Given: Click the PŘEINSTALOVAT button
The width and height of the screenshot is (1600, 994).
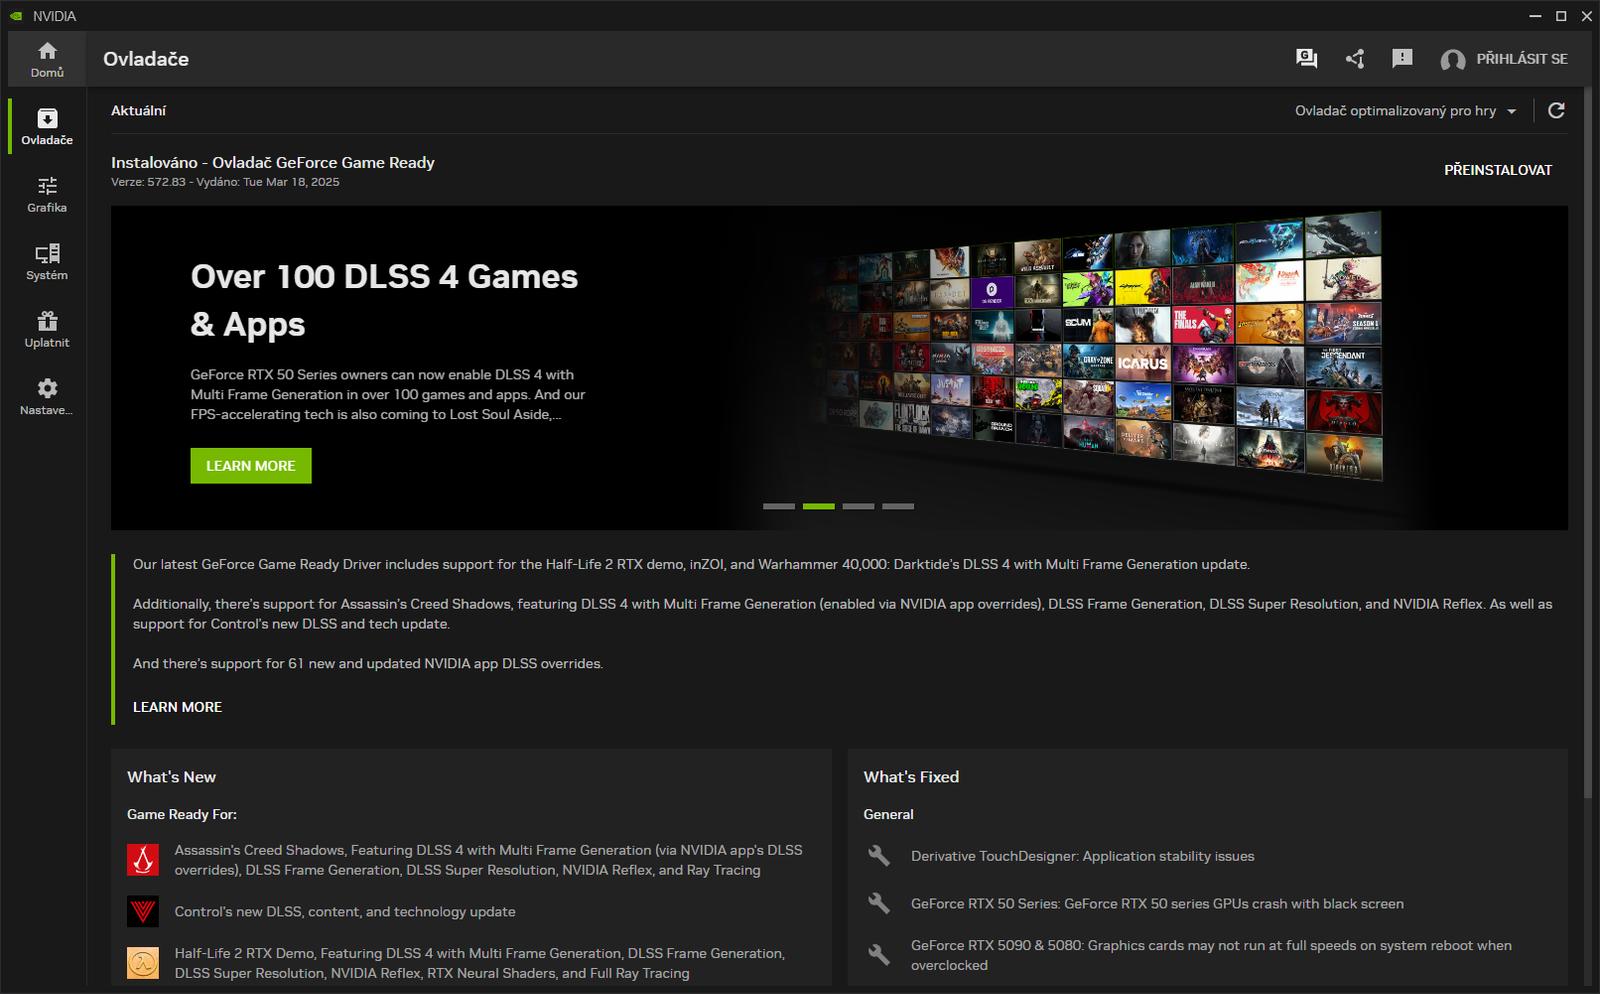Looking at the screenshot, I should pos(1497,170).
